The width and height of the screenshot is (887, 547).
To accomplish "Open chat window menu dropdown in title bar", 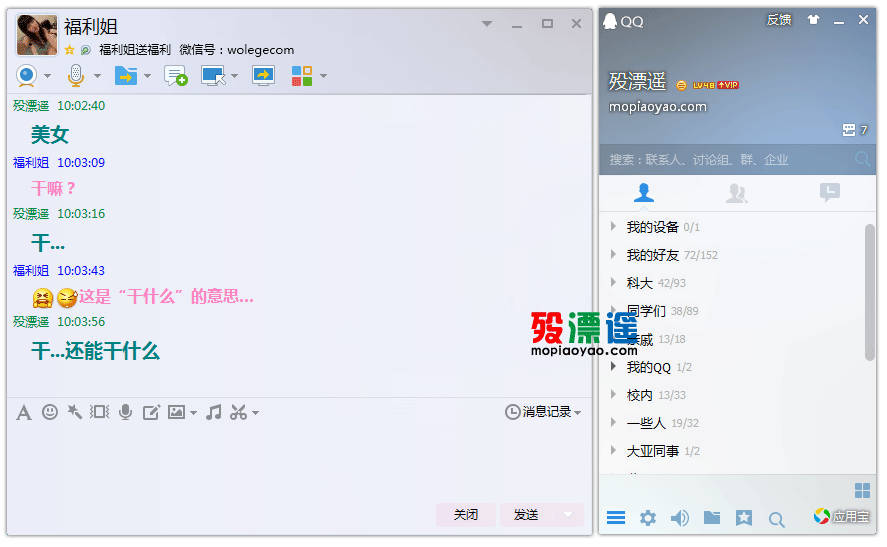I will pos(487,24).
